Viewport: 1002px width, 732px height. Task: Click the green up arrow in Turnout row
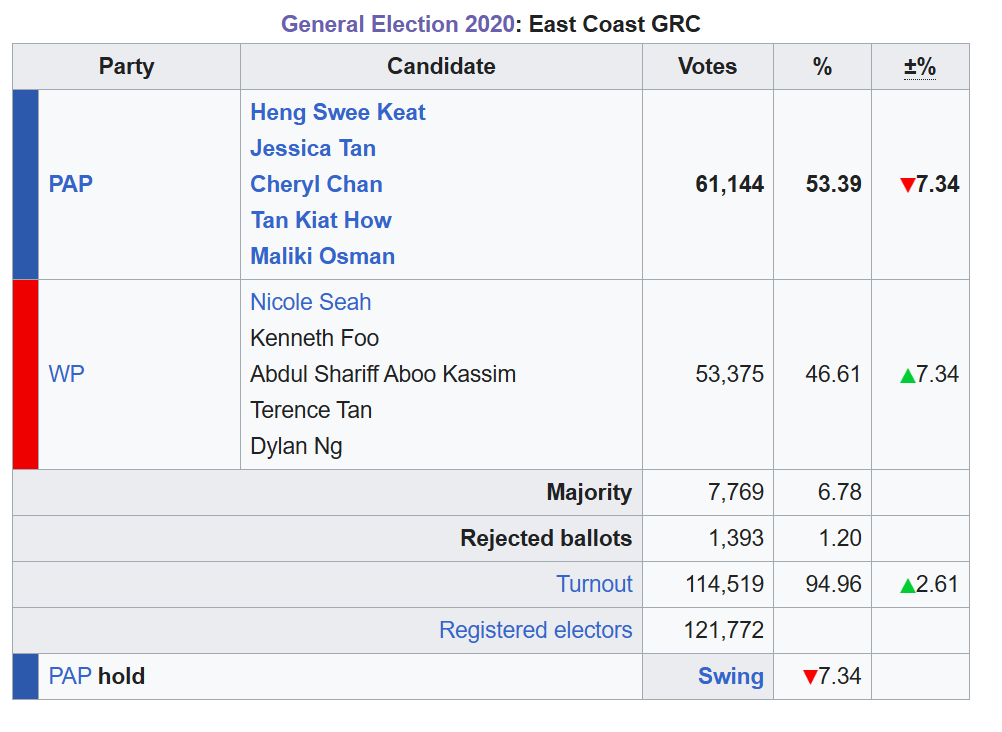click(x=907, y=585)
